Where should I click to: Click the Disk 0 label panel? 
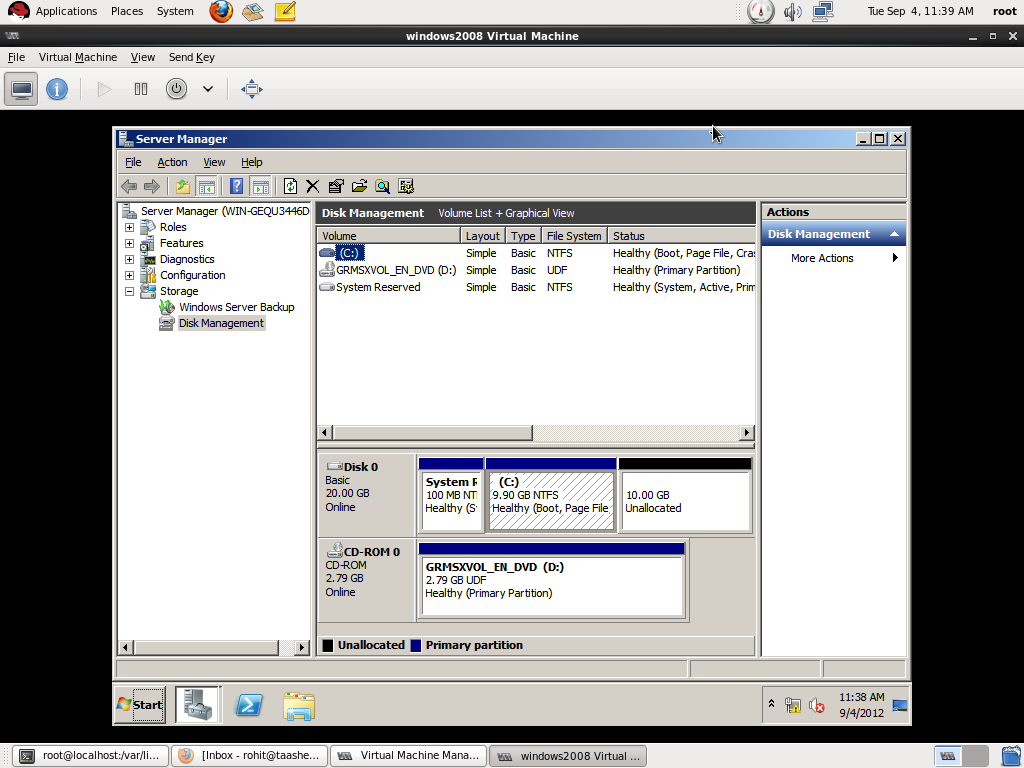click(x=366, y=495)
